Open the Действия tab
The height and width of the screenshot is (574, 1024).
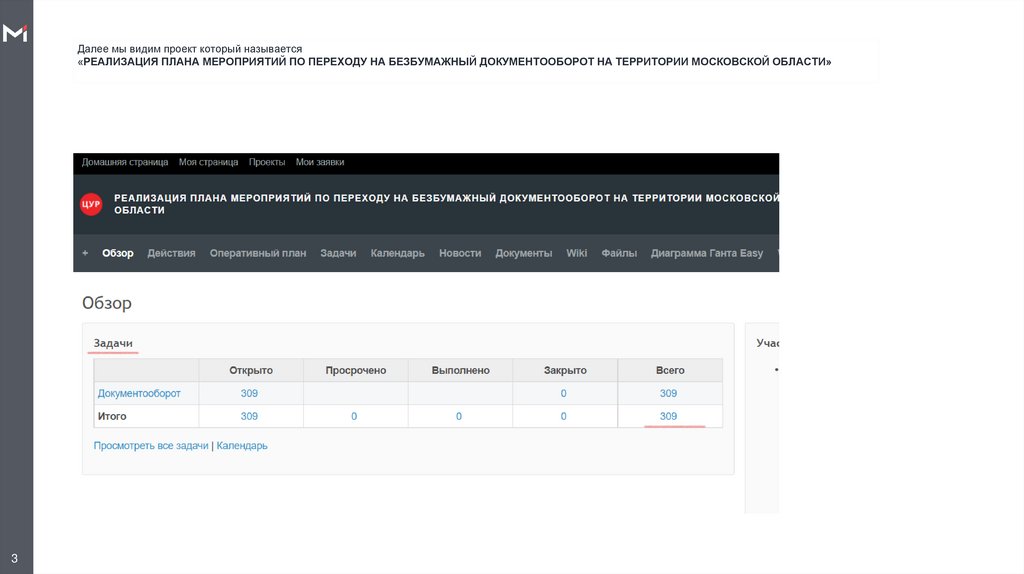point(171,253)
